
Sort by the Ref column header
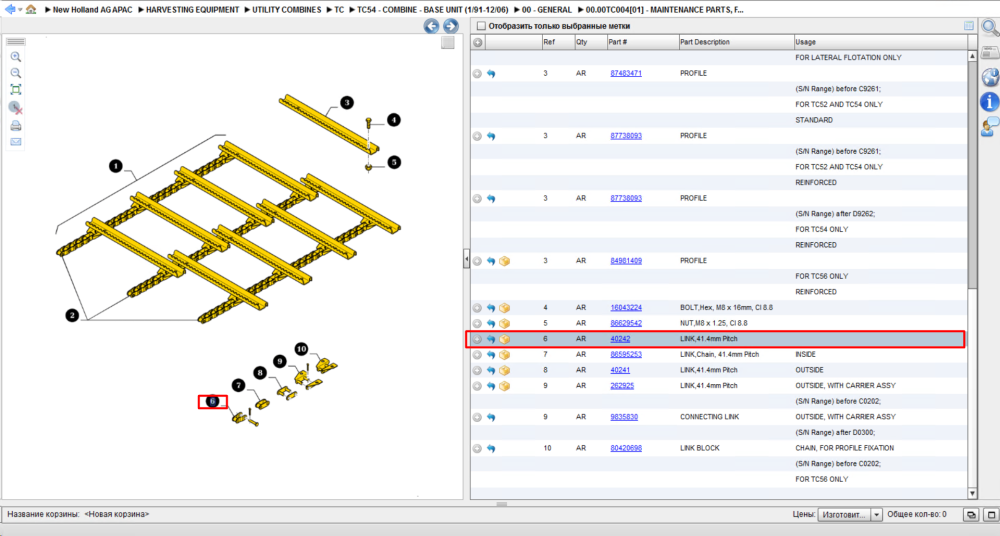coord(557,42)
